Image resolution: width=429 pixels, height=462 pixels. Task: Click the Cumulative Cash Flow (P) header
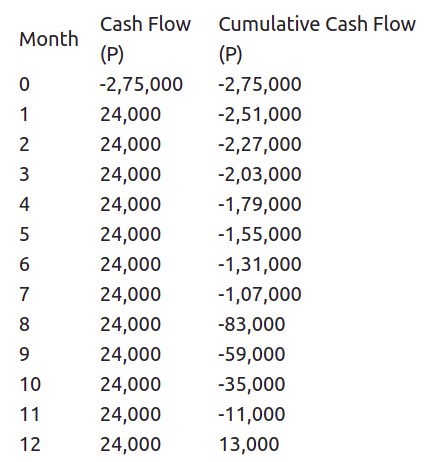coord(317,39)
